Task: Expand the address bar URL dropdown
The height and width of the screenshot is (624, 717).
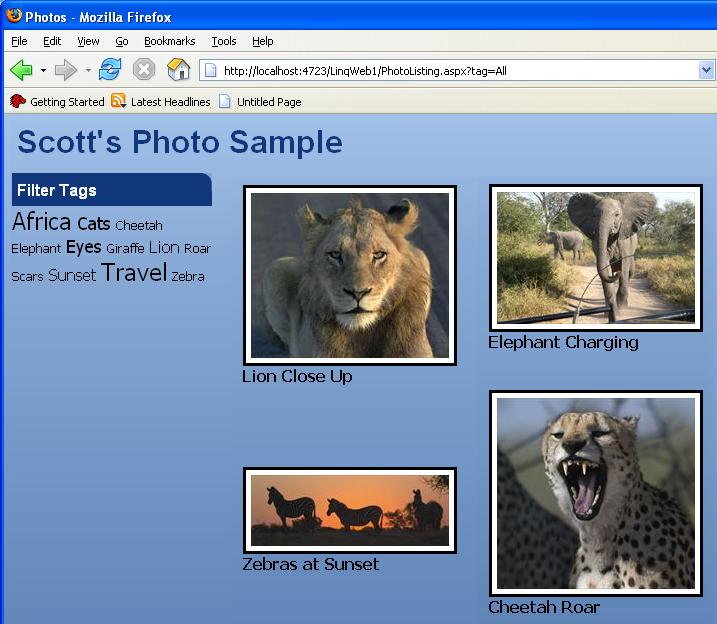Action: click(x=706, y=70)
